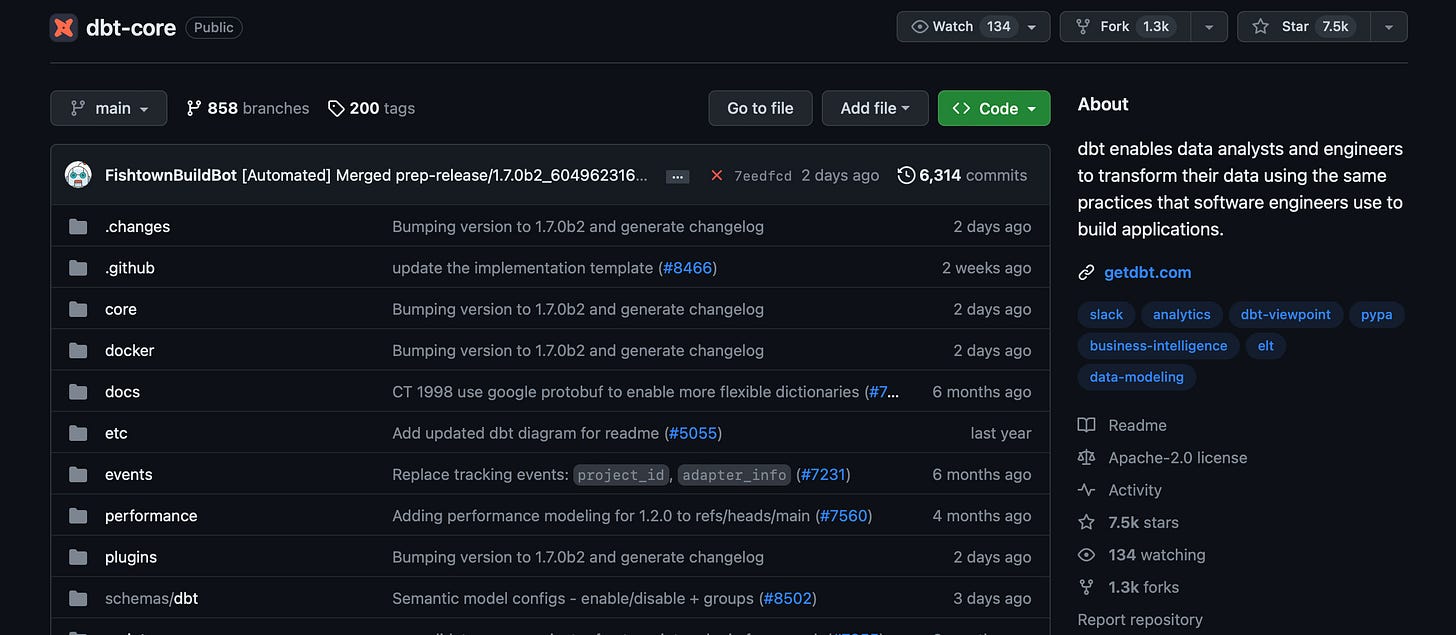Open the Activity sidebar link
This screenshot has width=1456, height=635.
click(1135, 490)
